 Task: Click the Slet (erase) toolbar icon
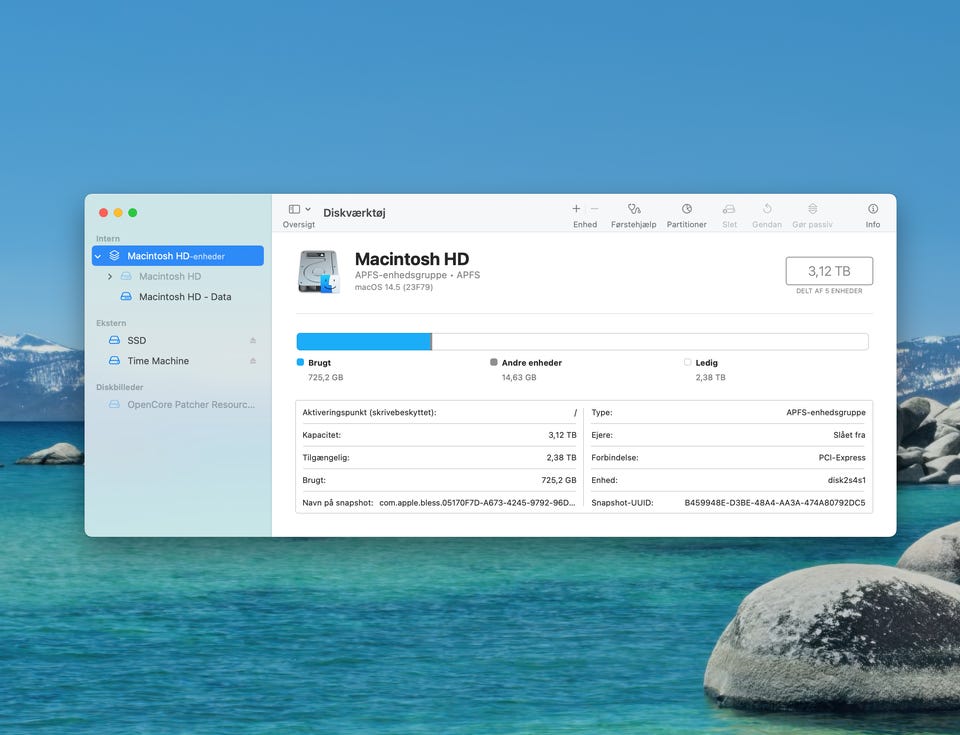tap(729, 209)
